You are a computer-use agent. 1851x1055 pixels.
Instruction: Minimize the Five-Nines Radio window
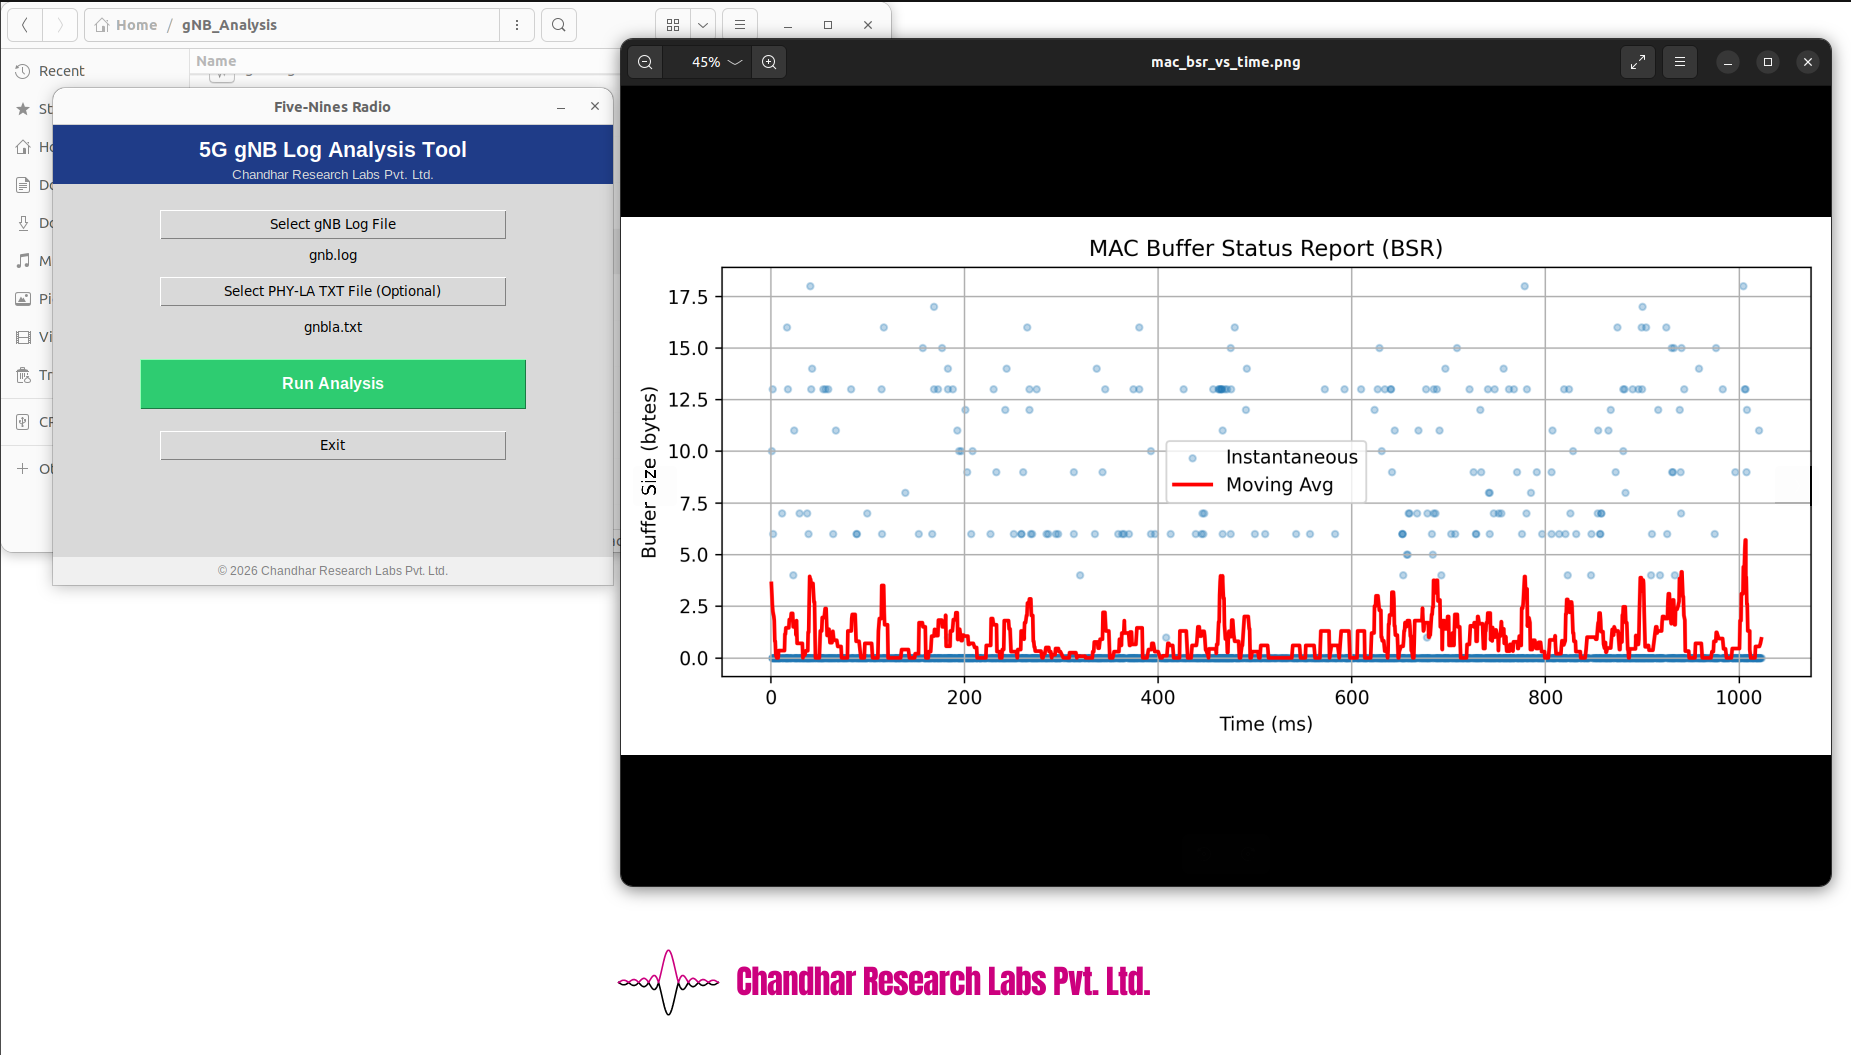(x=561, y=107)
